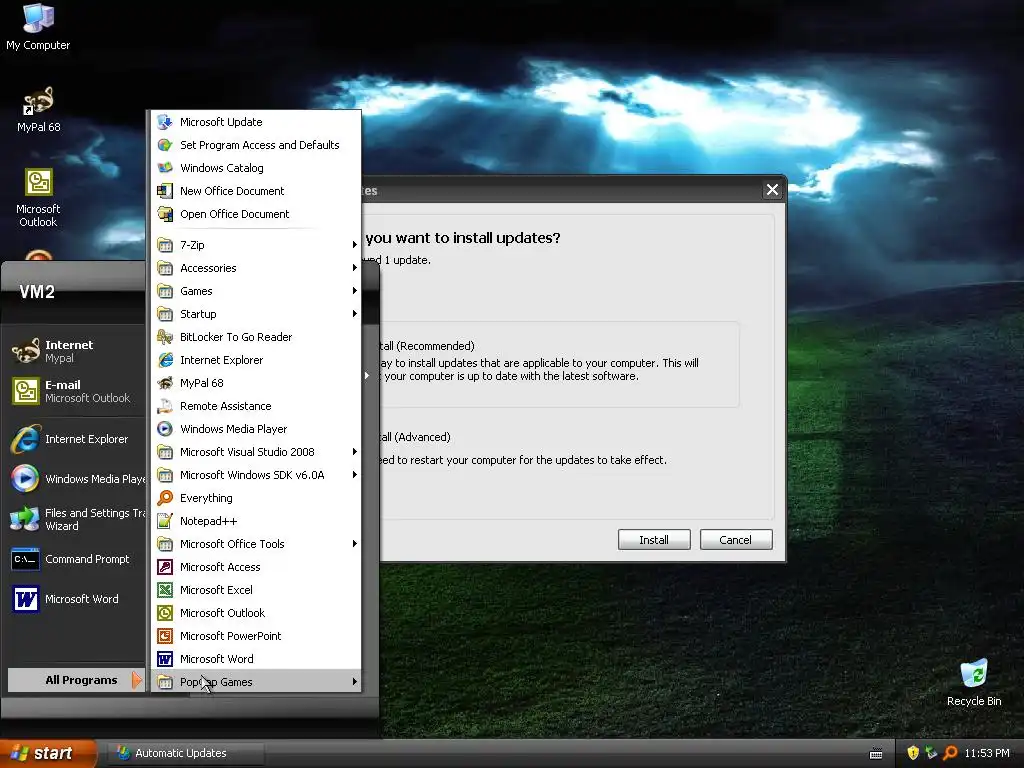Expand the Accessories folder
1024x768 pixels.
(255, 268)
